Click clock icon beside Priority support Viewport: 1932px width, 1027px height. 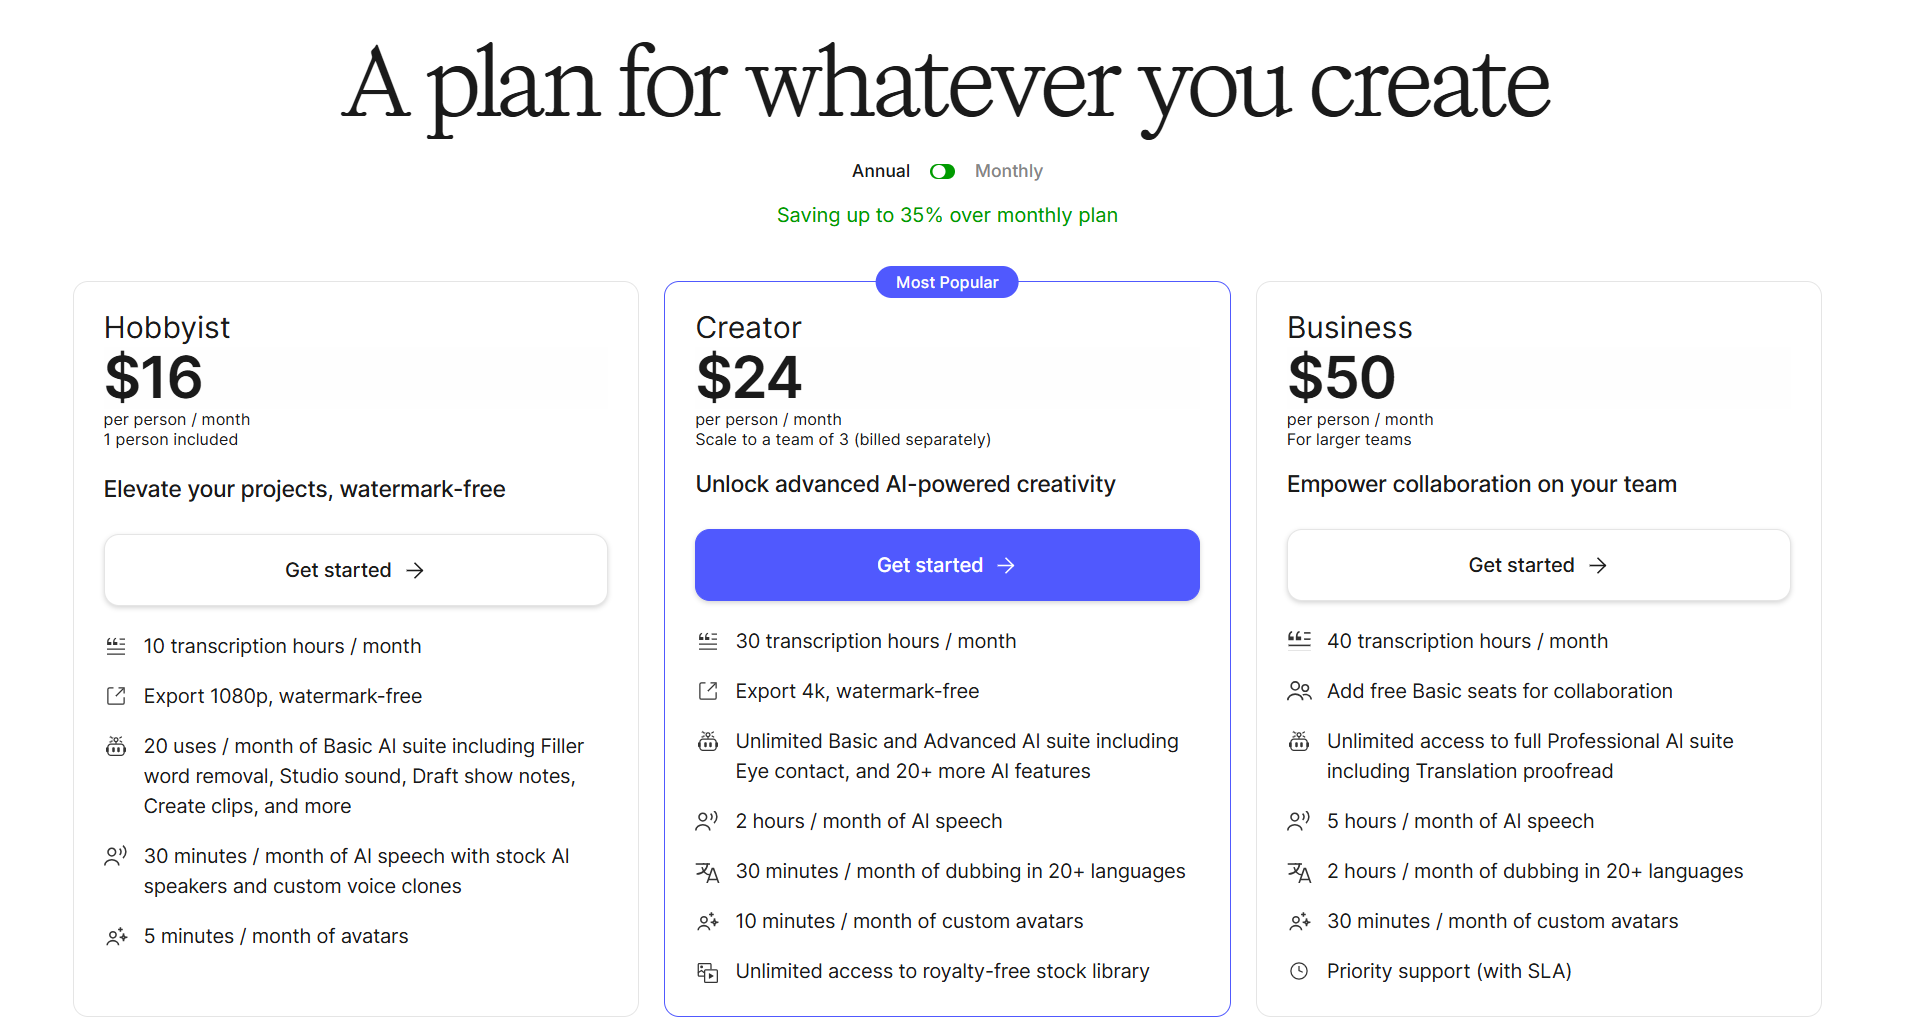click(x=1299, y=971)
